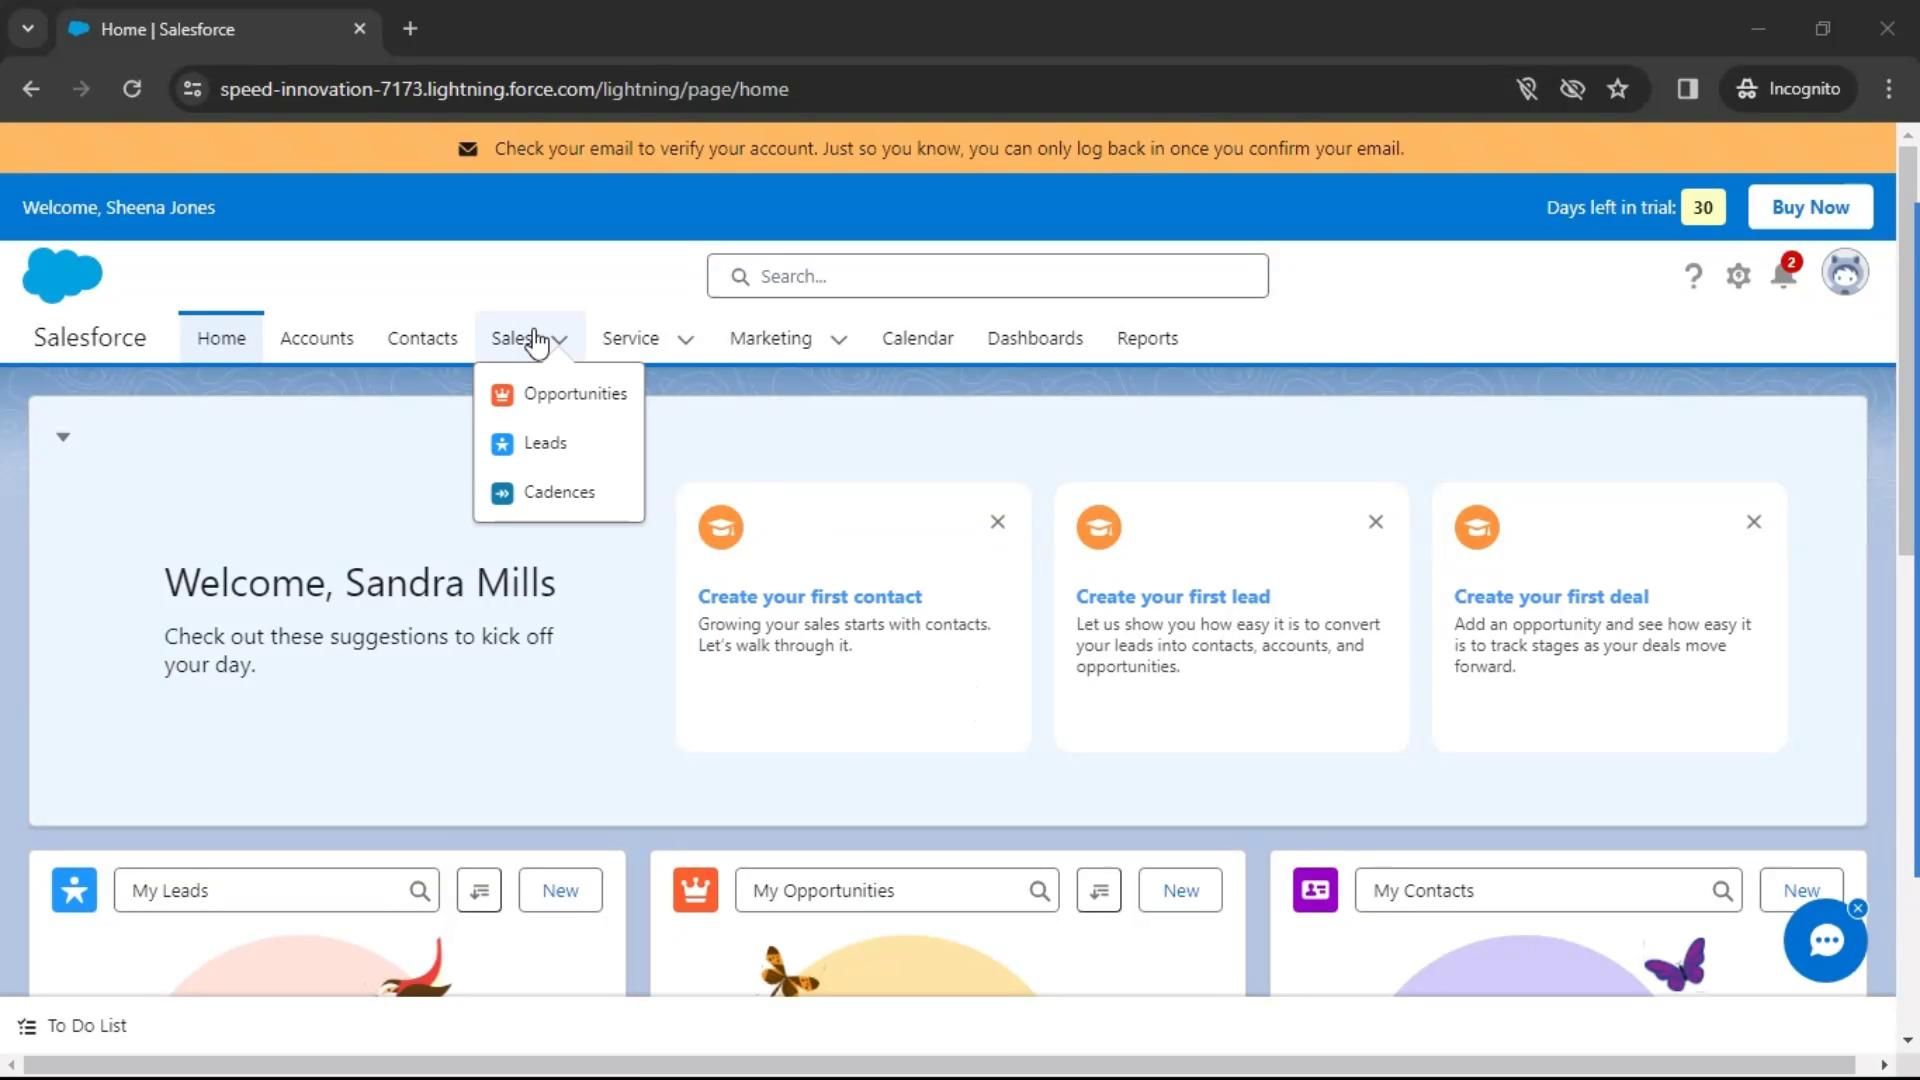Click the third-party cookies eye icon
The image size is (1920, 1080).
tap(1572, 89)
